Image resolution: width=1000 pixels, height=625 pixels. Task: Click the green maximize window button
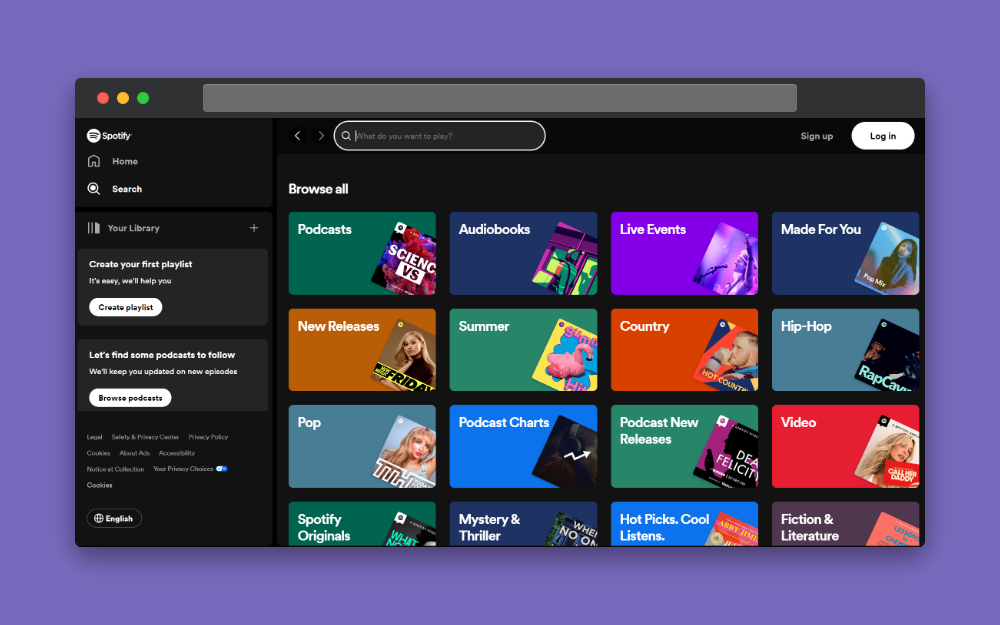click(143, 98)
